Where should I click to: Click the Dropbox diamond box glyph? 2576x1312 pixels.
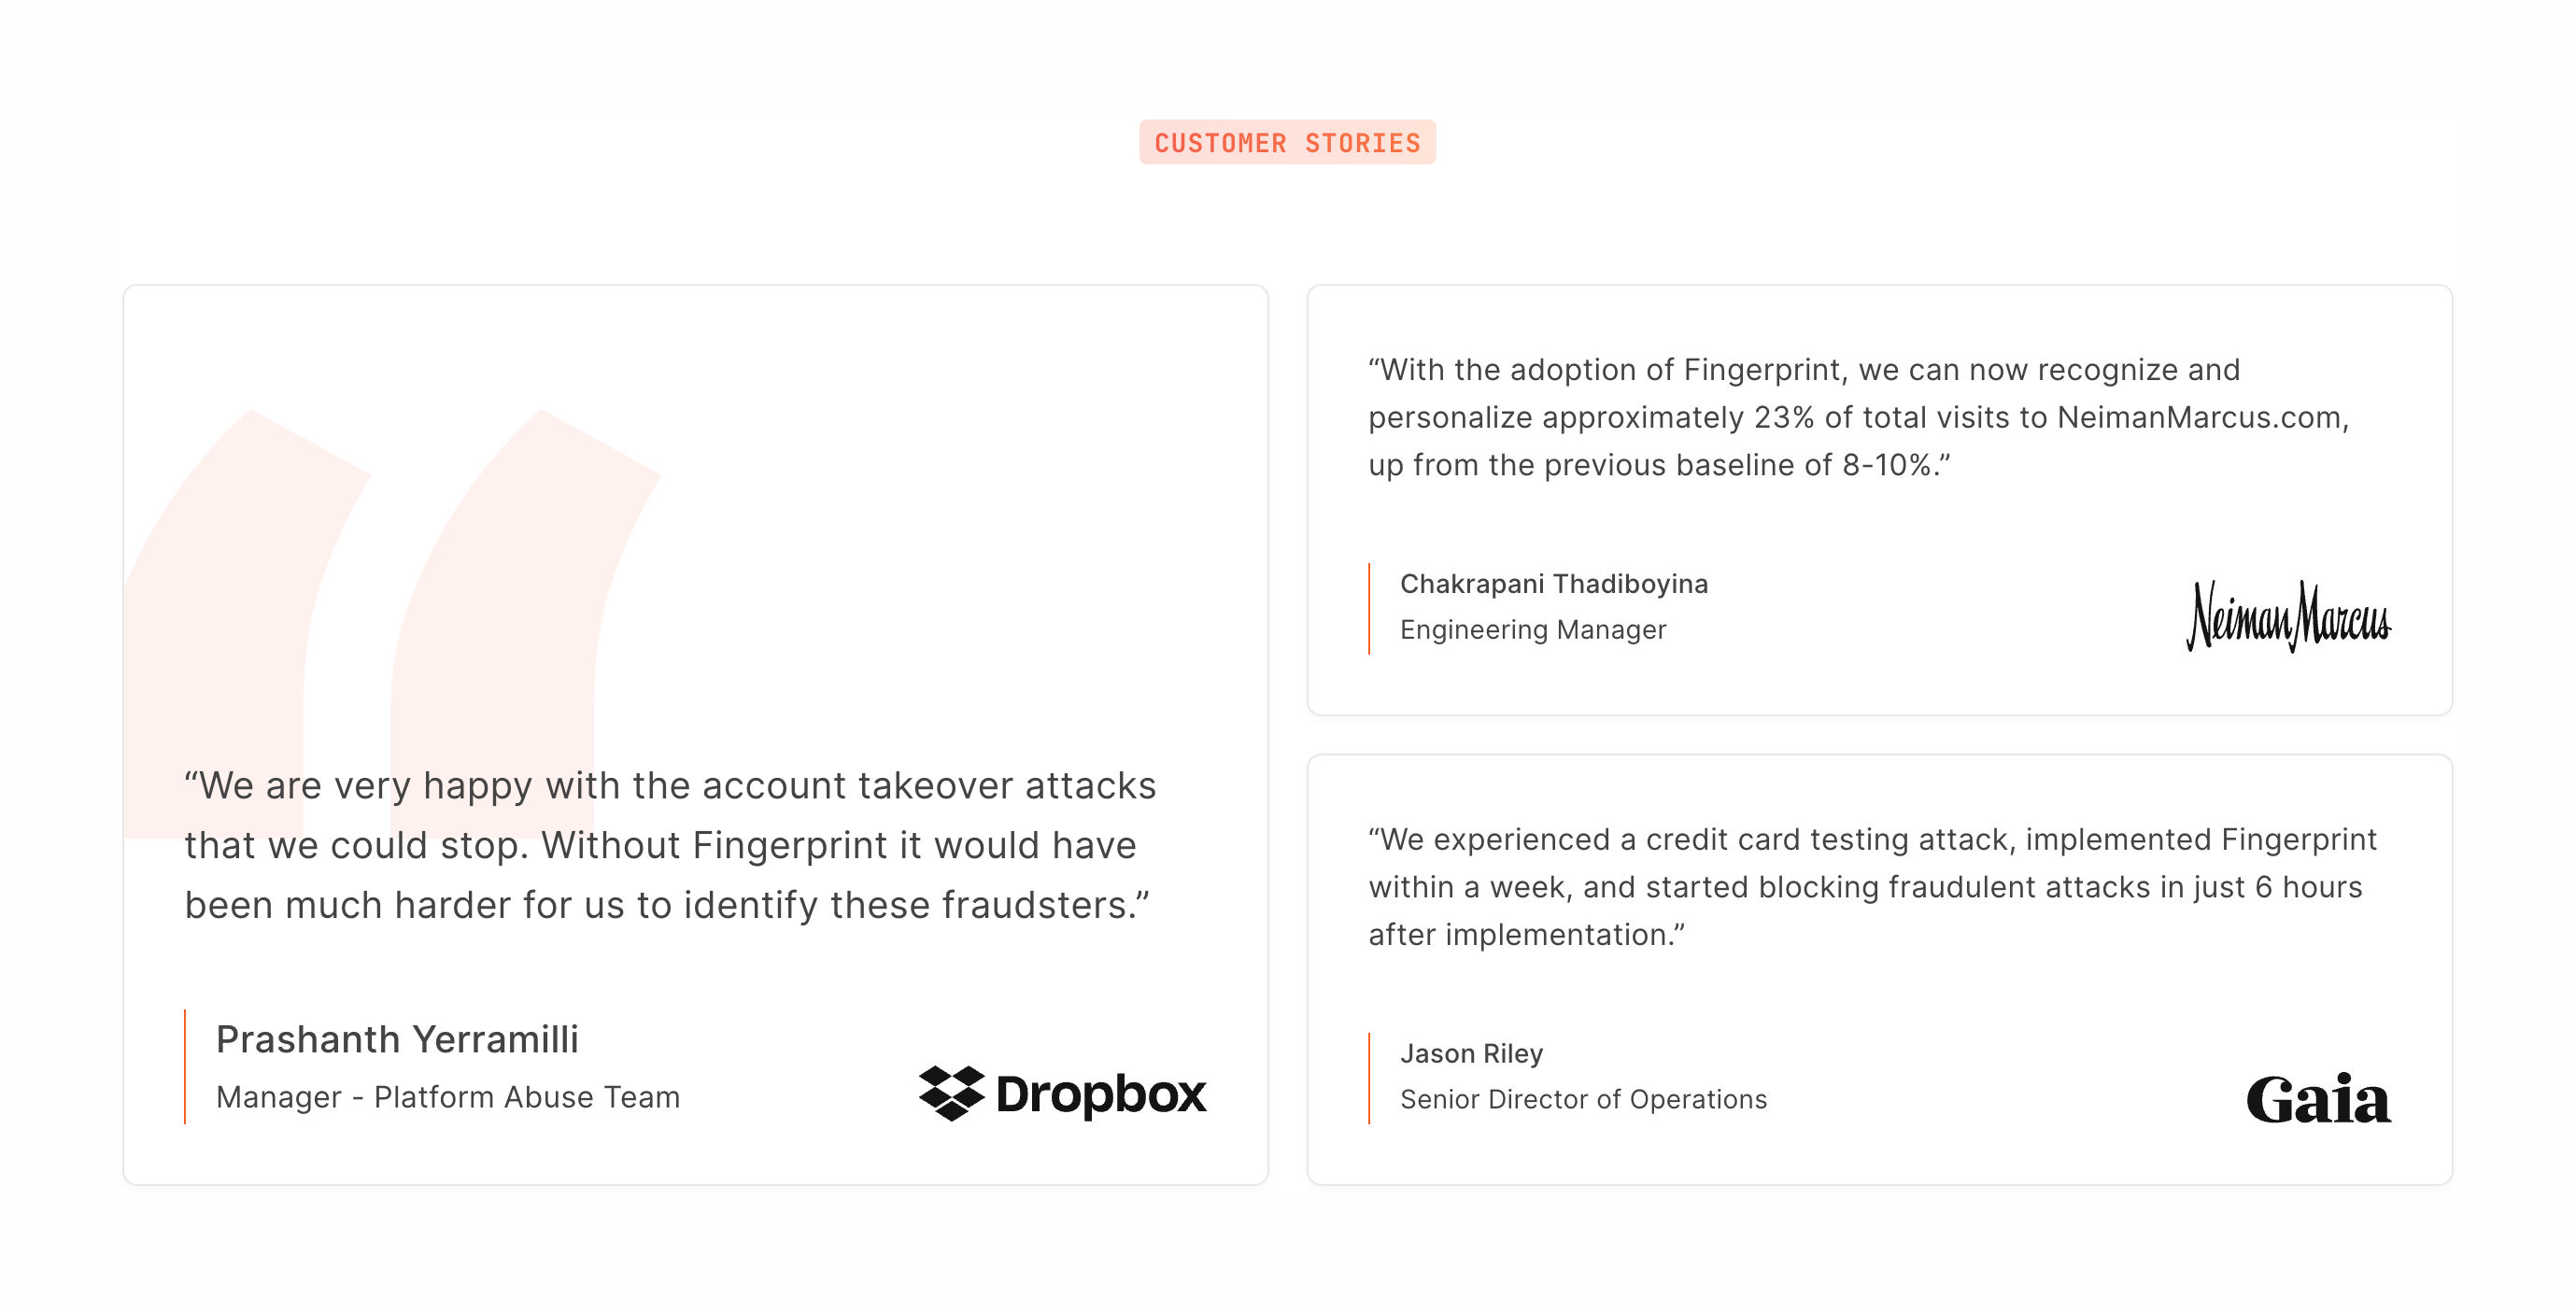pyautogui.click(x=951, y=1093)
